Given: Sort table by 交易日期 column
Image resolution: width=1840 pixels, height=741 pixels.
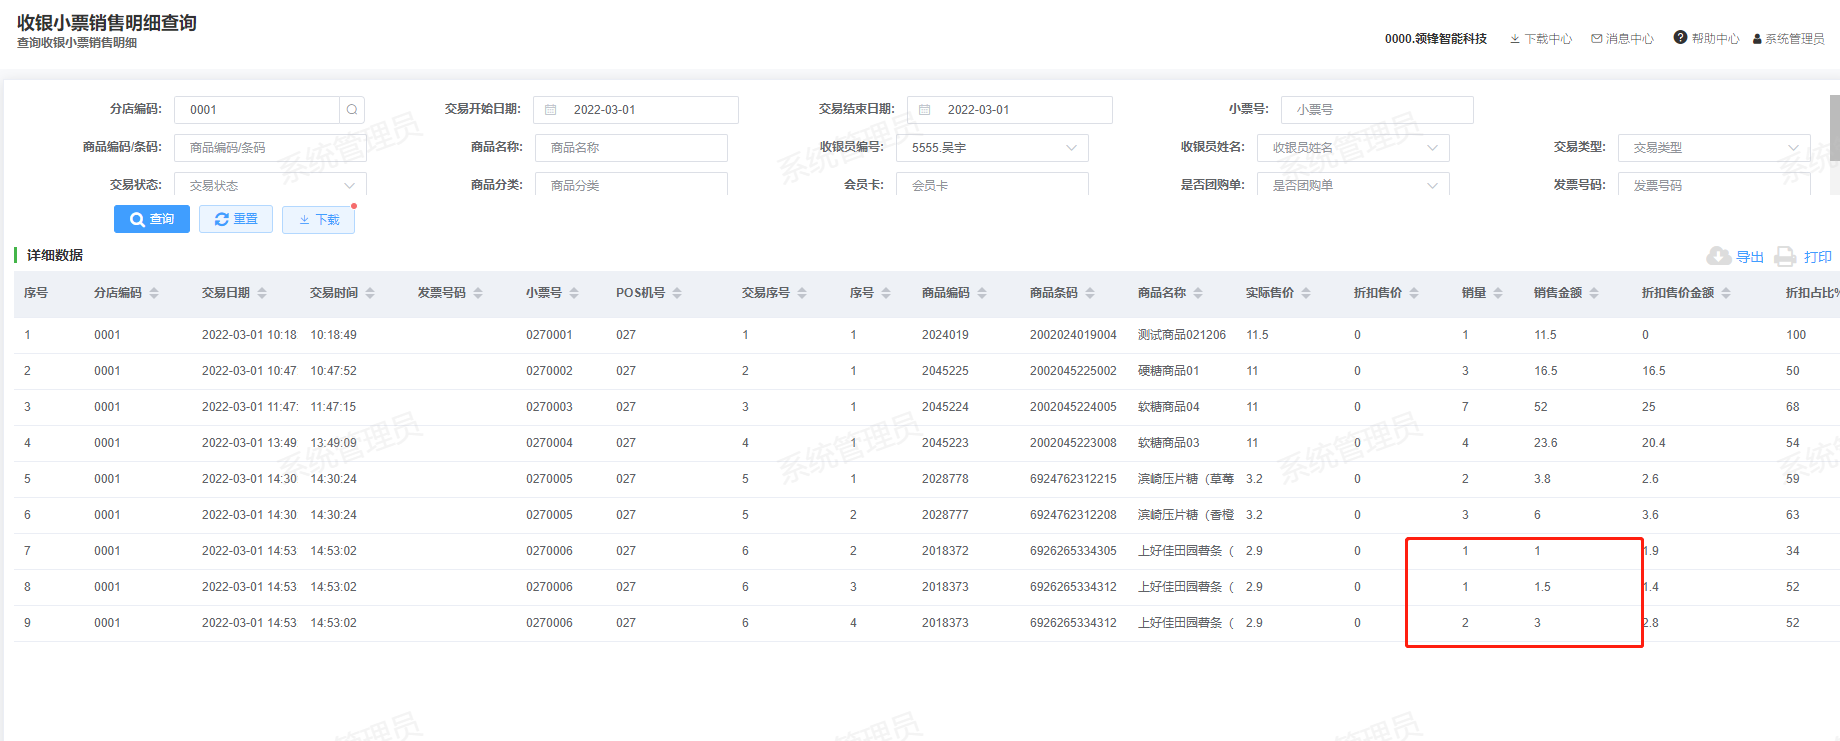Looking at the screenshot, I should click(262, 293).
